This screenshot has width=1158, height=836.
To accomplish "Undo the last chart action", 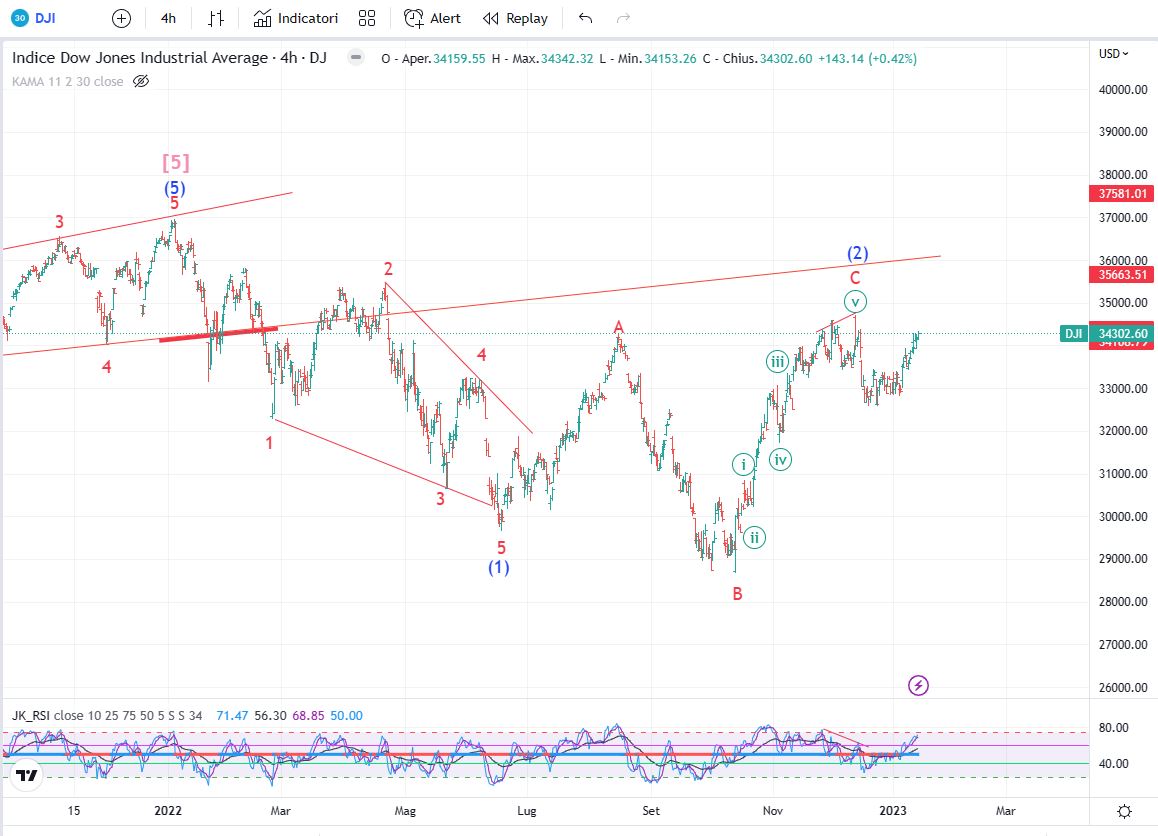I will tap(586, 18).
